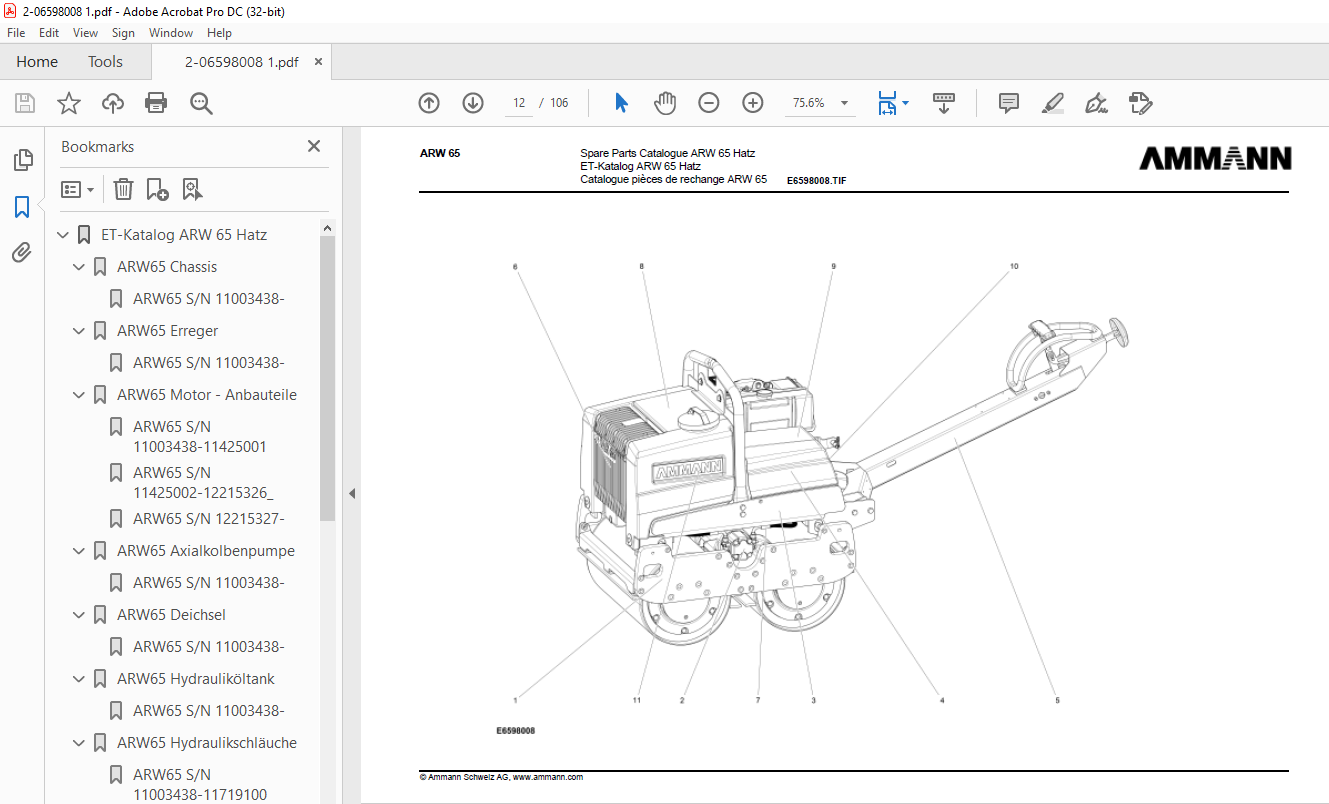Collapse the ARW65 Deichsel bookmark
The height and width of the screenshot is (804, 1329).
tap(80, 615)
